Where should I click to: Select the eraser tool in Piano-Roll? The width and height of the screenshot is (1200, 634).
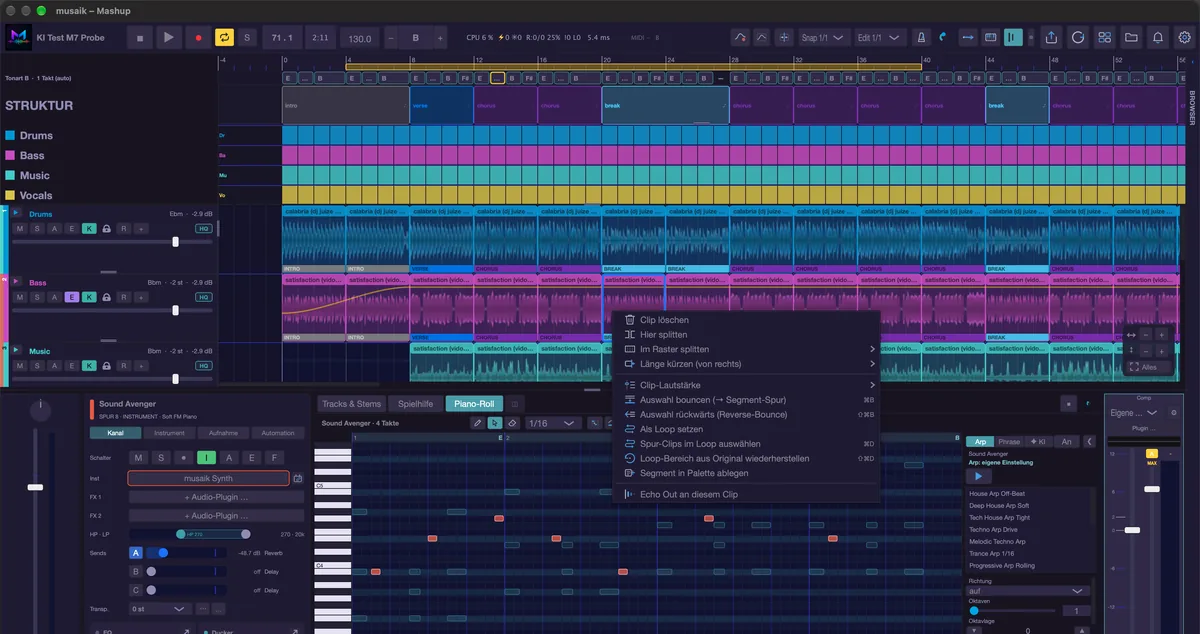[512, 423]
